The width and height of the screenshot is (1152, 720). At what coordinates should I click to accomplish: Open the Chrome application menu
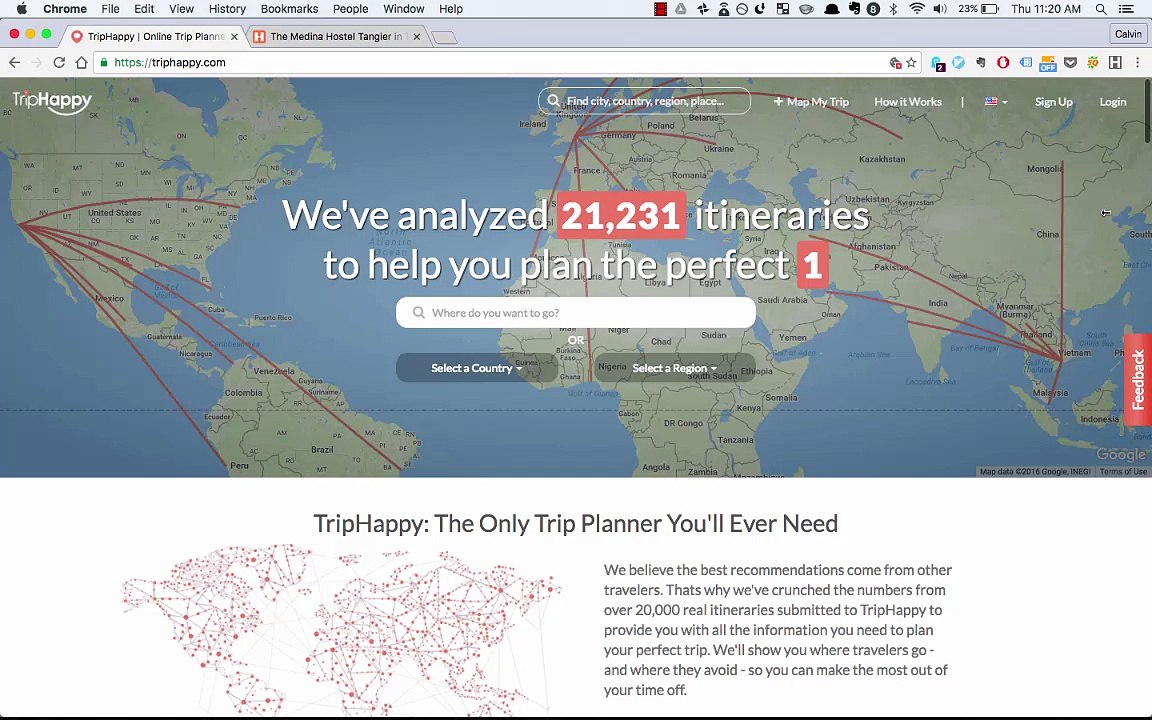pos(65,9)
